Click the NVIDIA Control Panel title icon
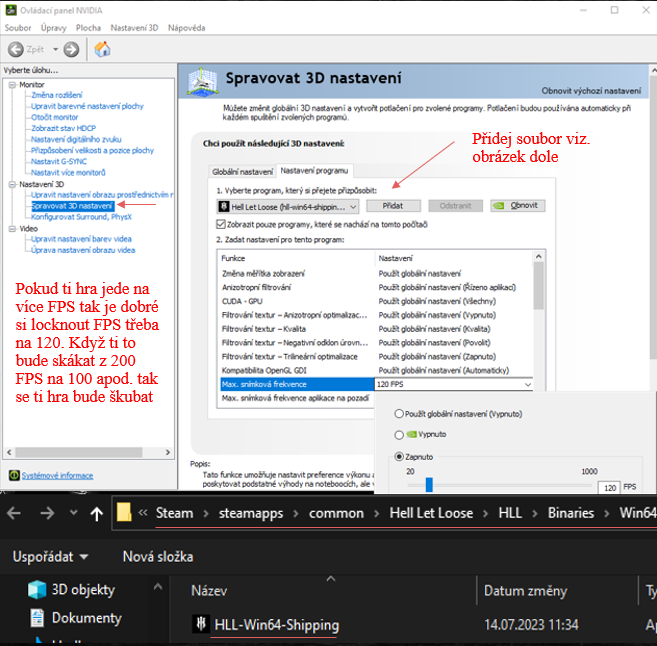 click(x=11, y=10)
